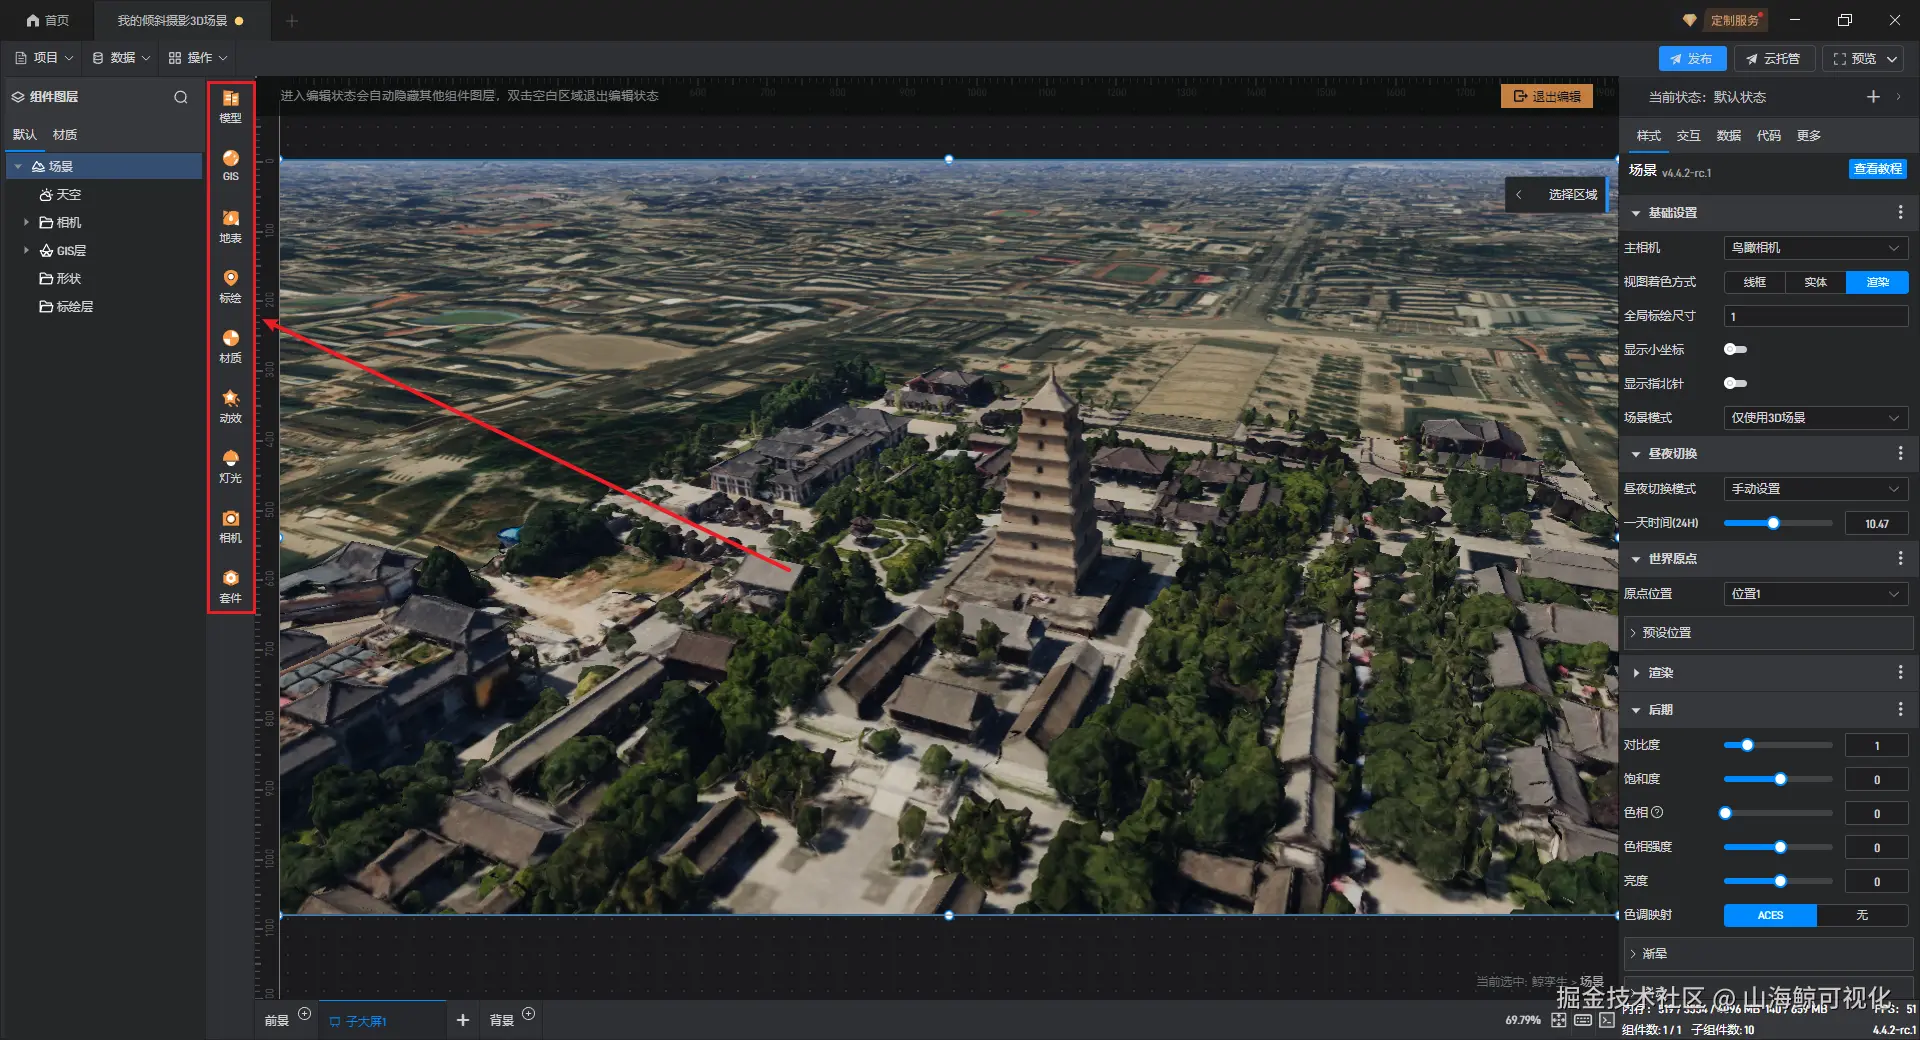Select the 相机 (camera) tool in toolbar
1920x1040 pixels.
click(230, 526)
